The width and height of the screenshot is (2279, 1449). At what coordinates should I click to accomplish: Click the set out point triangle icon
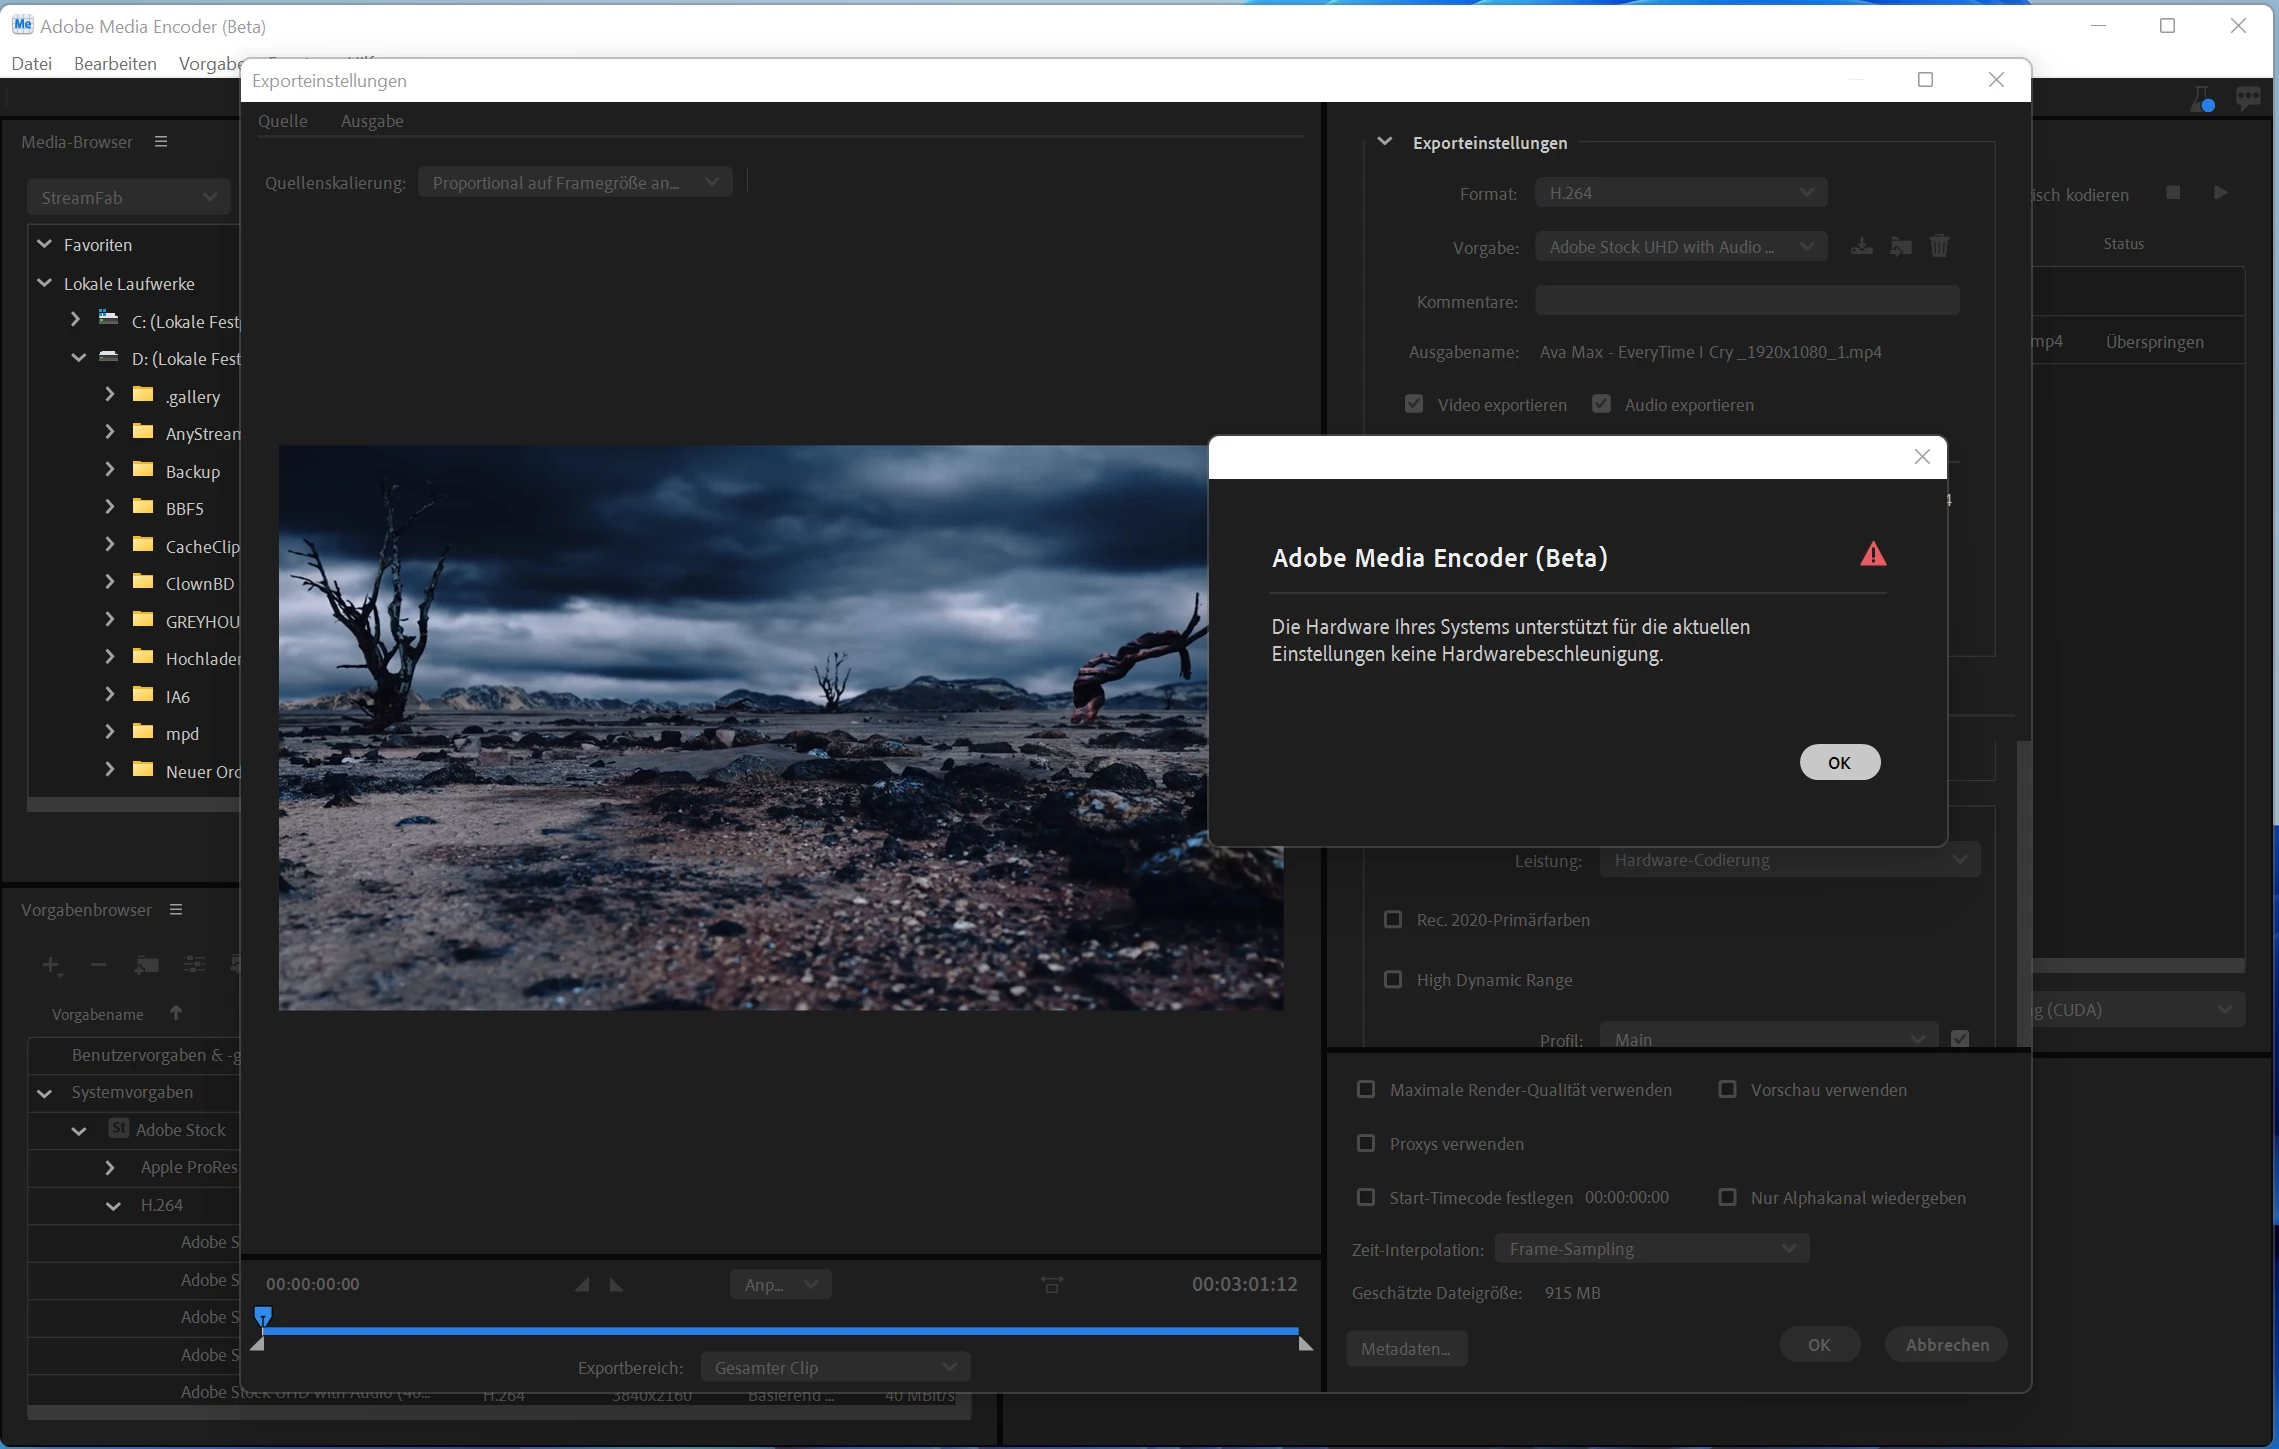click(616, 1285)
